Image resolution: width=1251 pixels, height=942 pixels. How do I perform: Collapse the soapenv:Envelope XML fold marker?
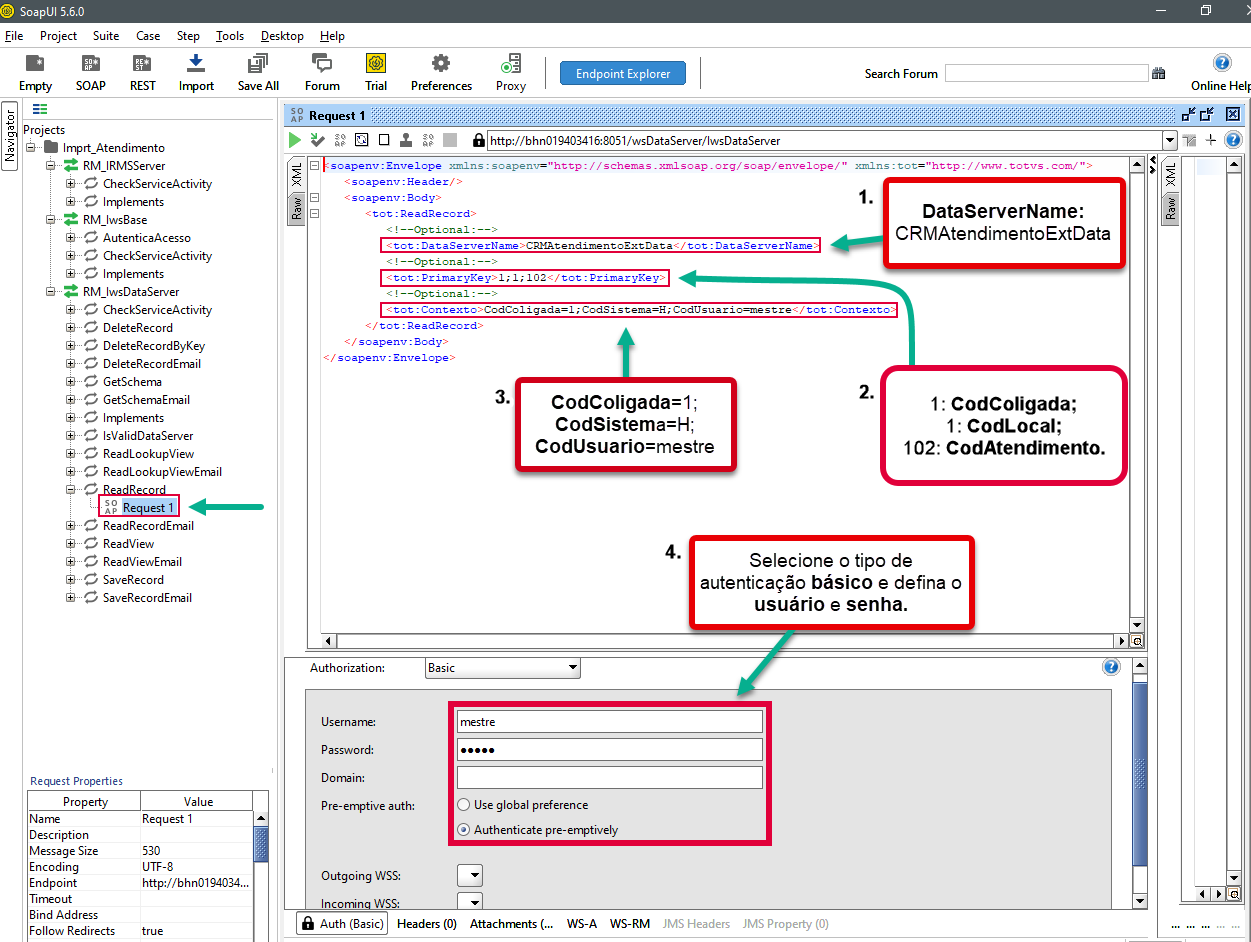(x=315, y=166)
